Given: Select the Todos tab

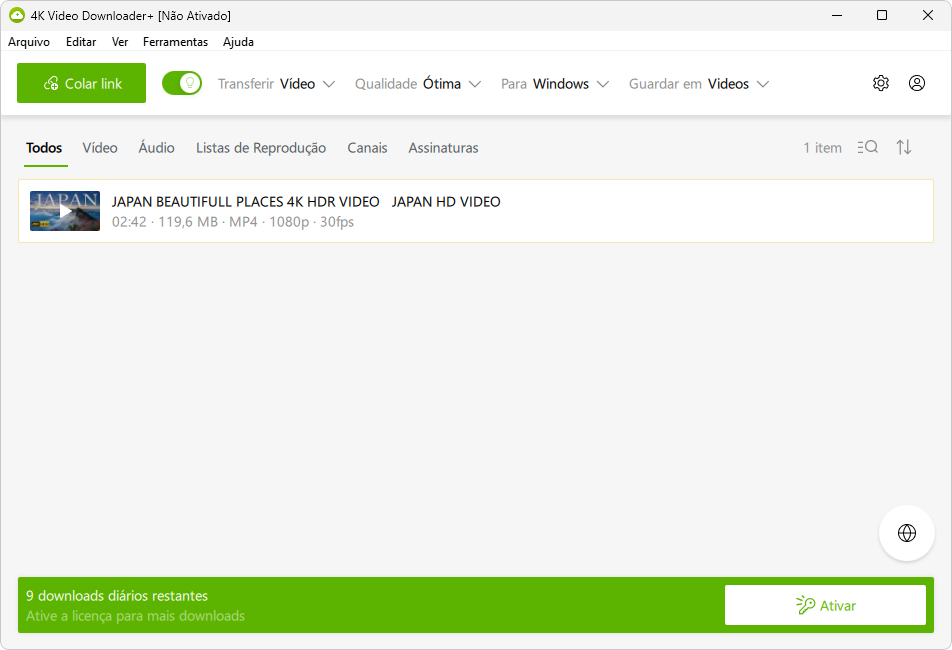Looking at the screenshot, I should tap(44, 147).
